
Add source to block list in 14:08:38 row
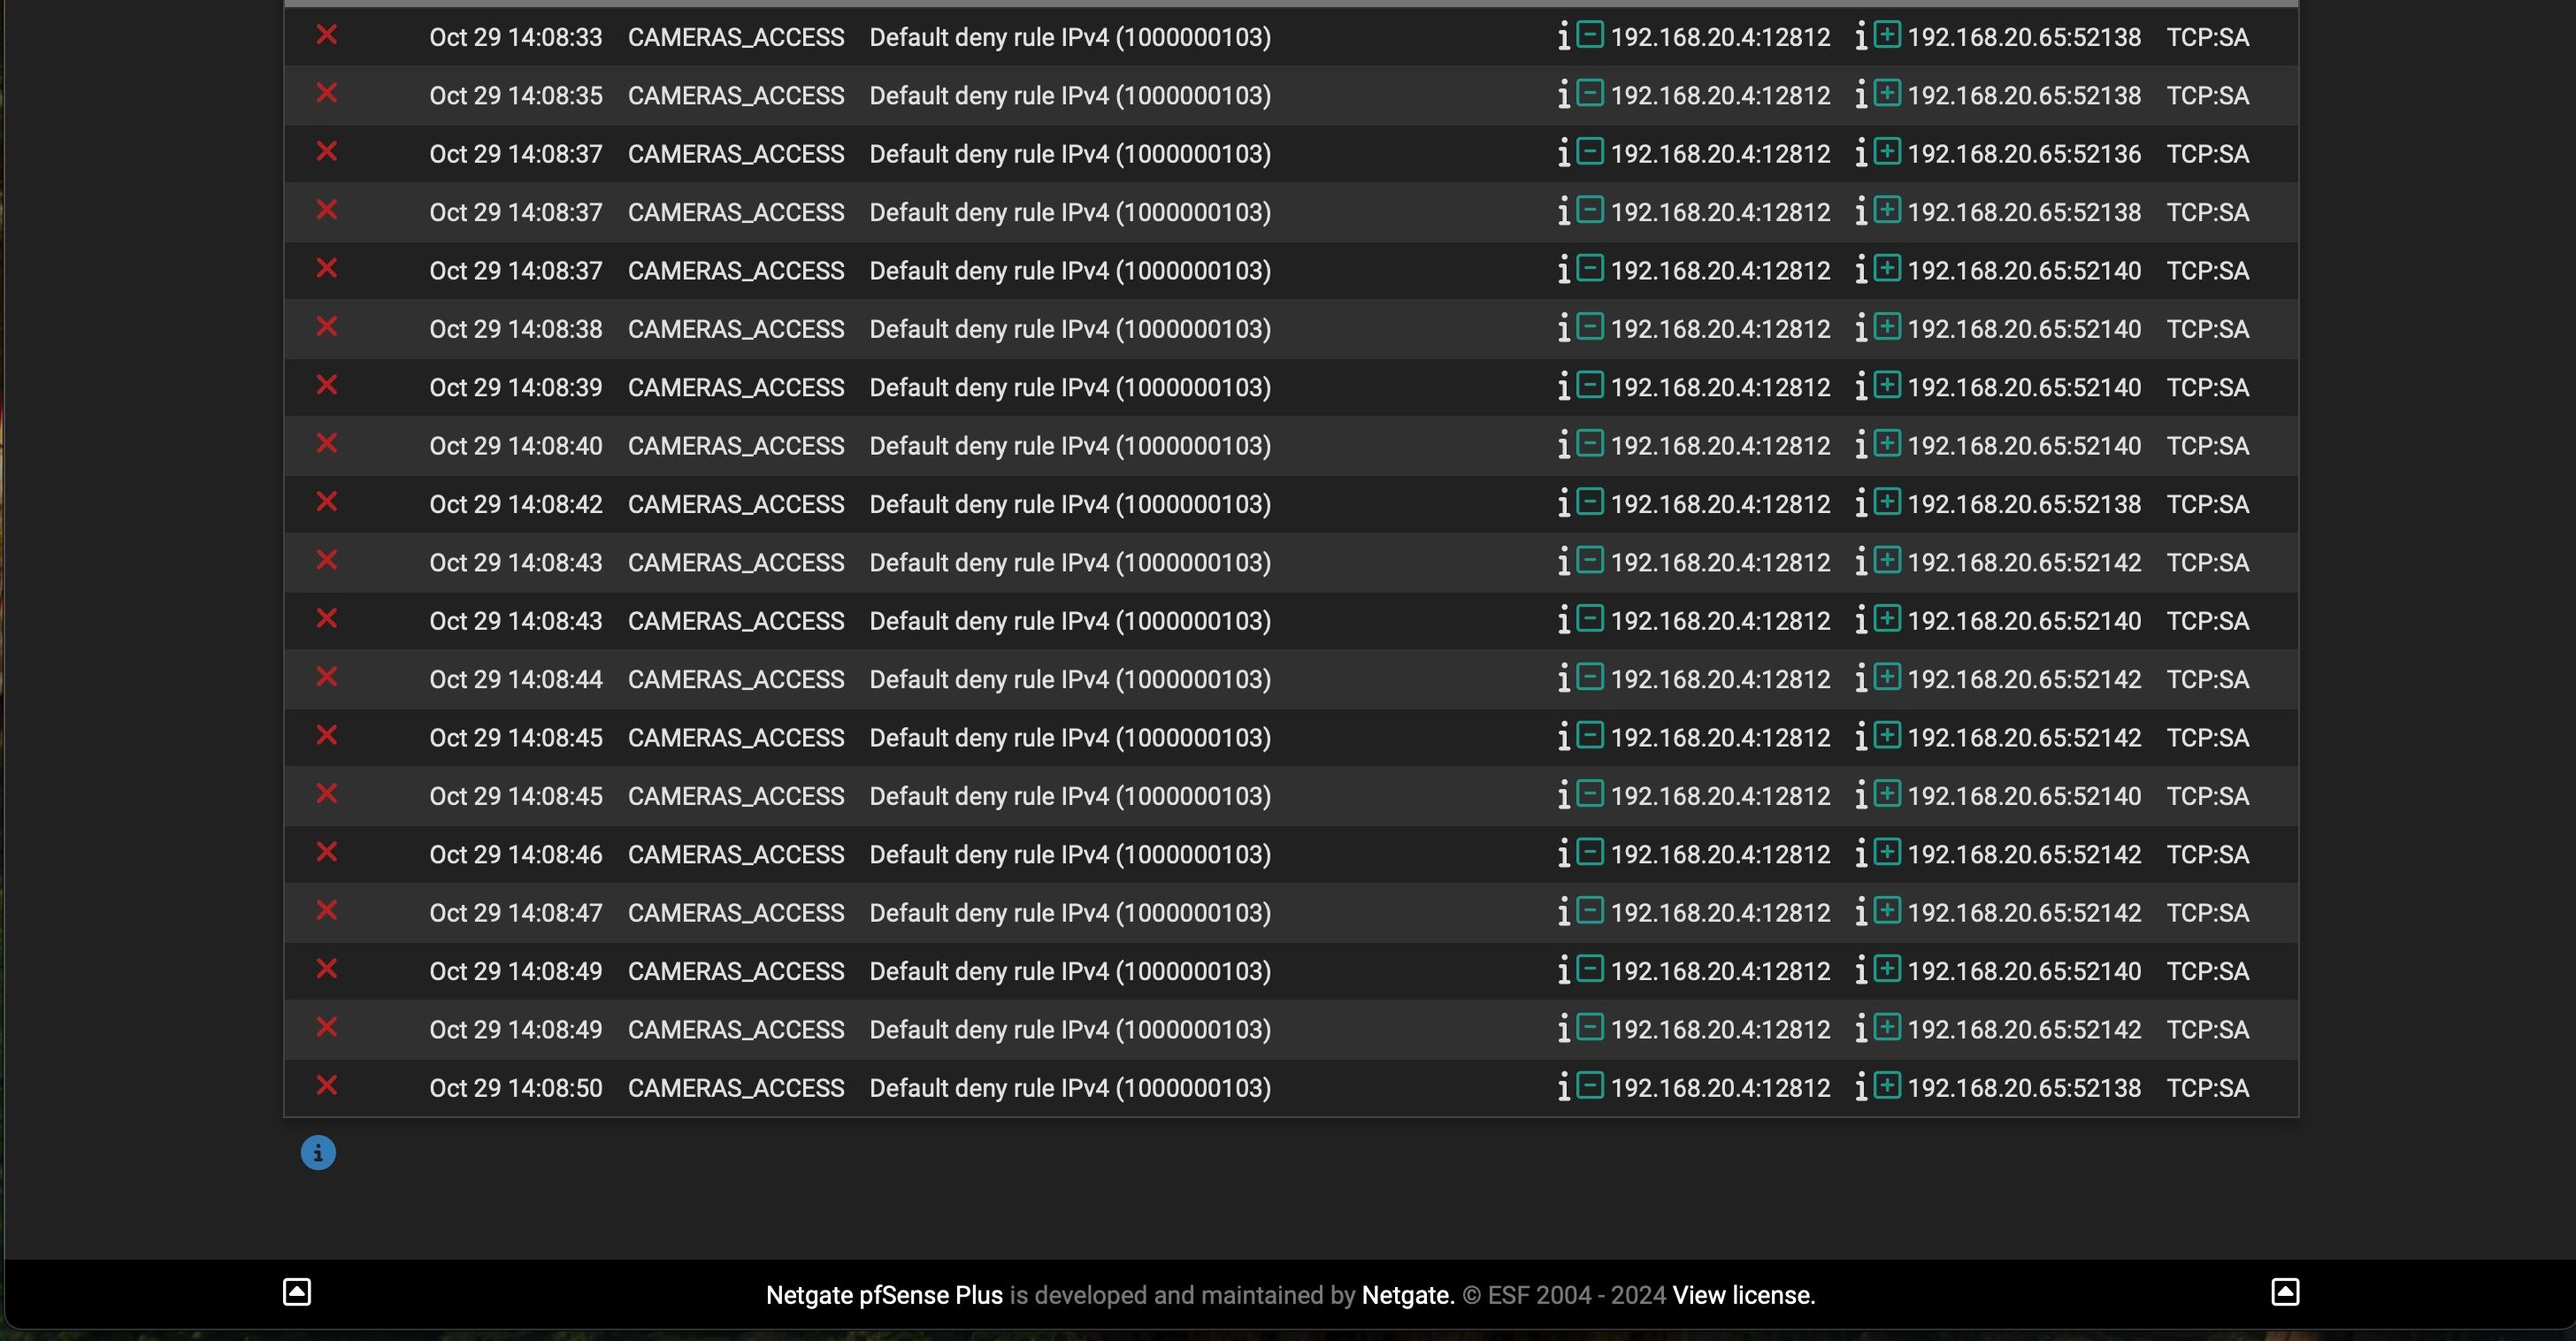[1590, 328]
